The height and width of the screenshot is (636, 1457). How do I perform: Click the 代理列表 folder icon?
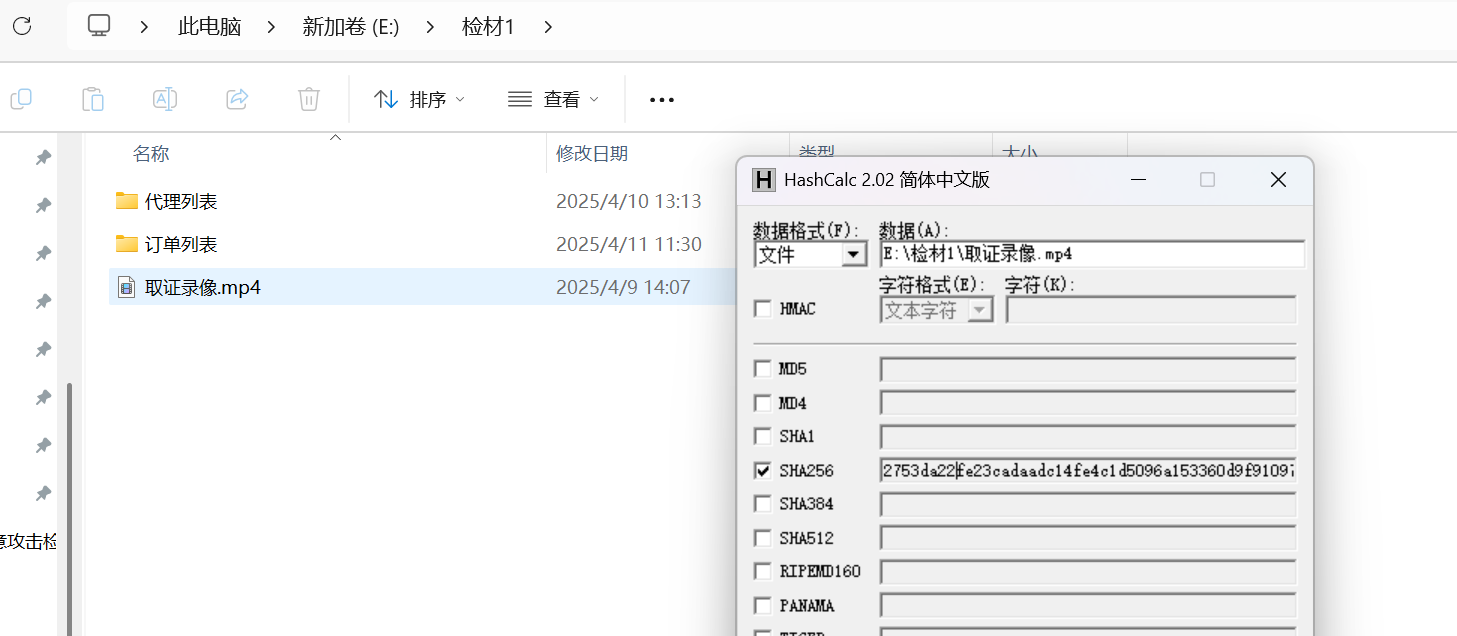coord(126,201)
